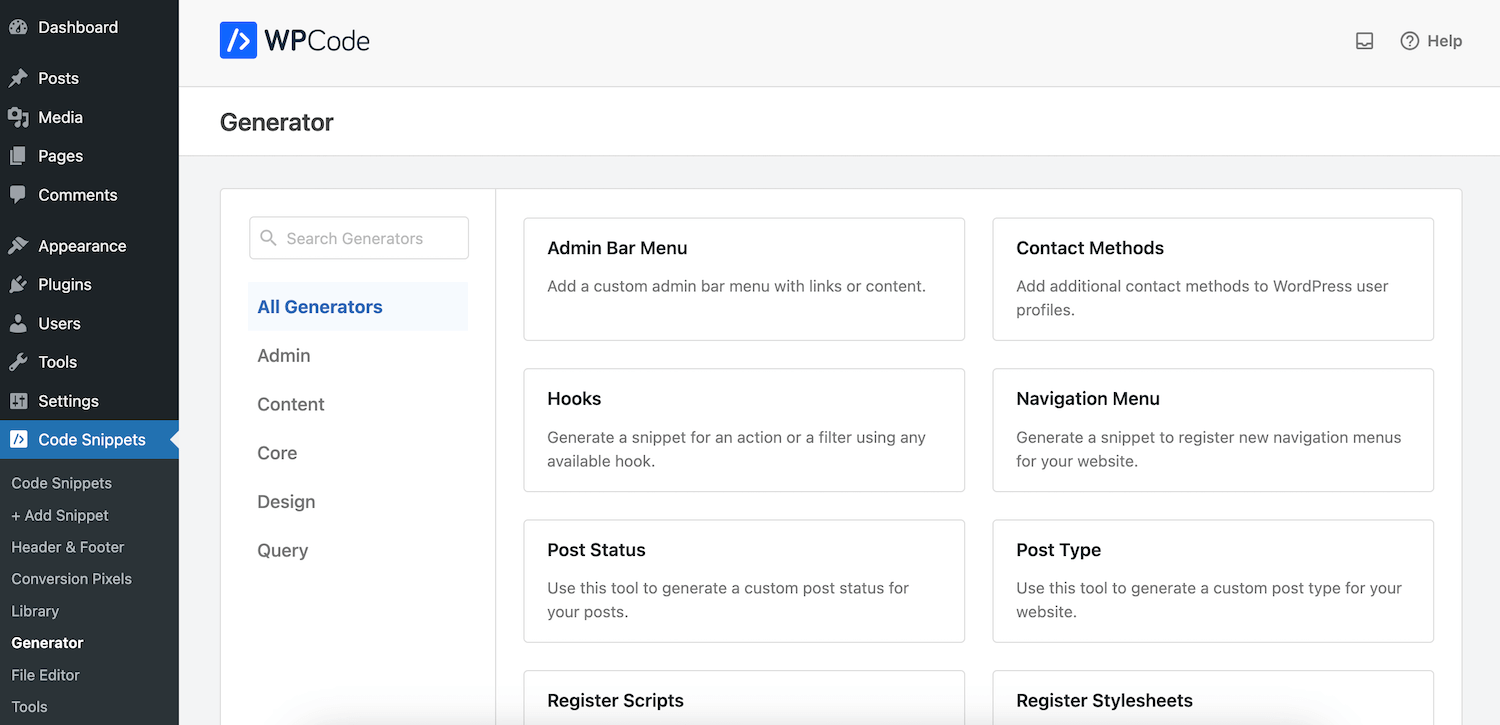The height and width of the screenshot is (725, 1500).
Task: Open the Library submenu link
Action: pyautogui.click(x=35, y=611)
